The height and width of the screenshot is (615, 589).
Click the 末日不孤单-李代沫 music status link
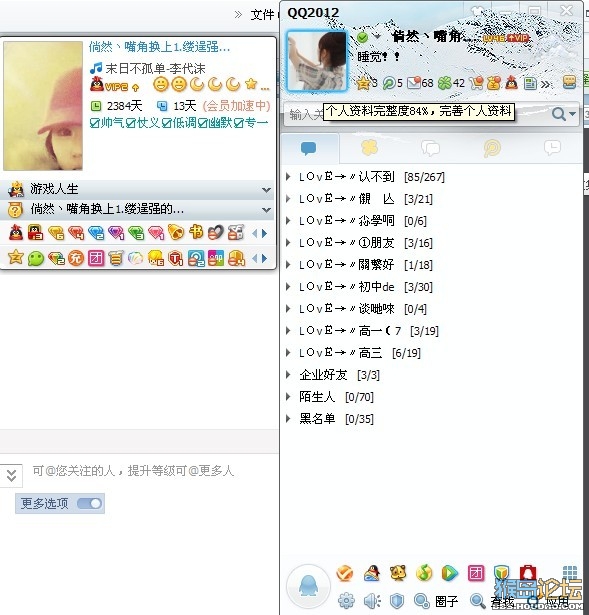point(155,69)
